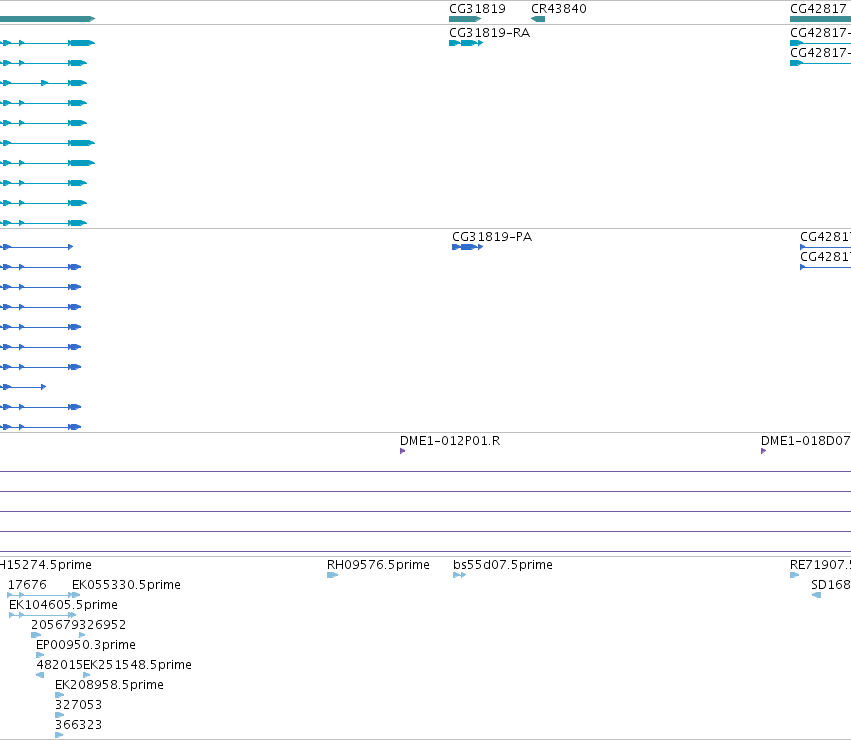Select the double-arrow glyph under bs55d07.5prime

tap(459, 575)
